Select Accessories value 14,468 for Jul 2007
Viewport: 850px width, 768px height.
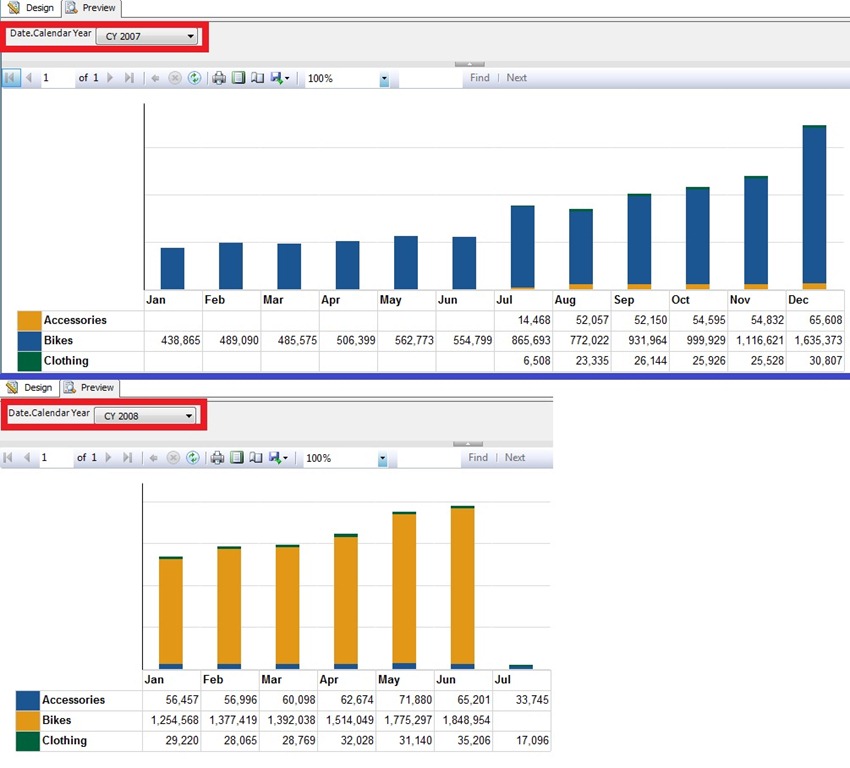click(534, 320)
